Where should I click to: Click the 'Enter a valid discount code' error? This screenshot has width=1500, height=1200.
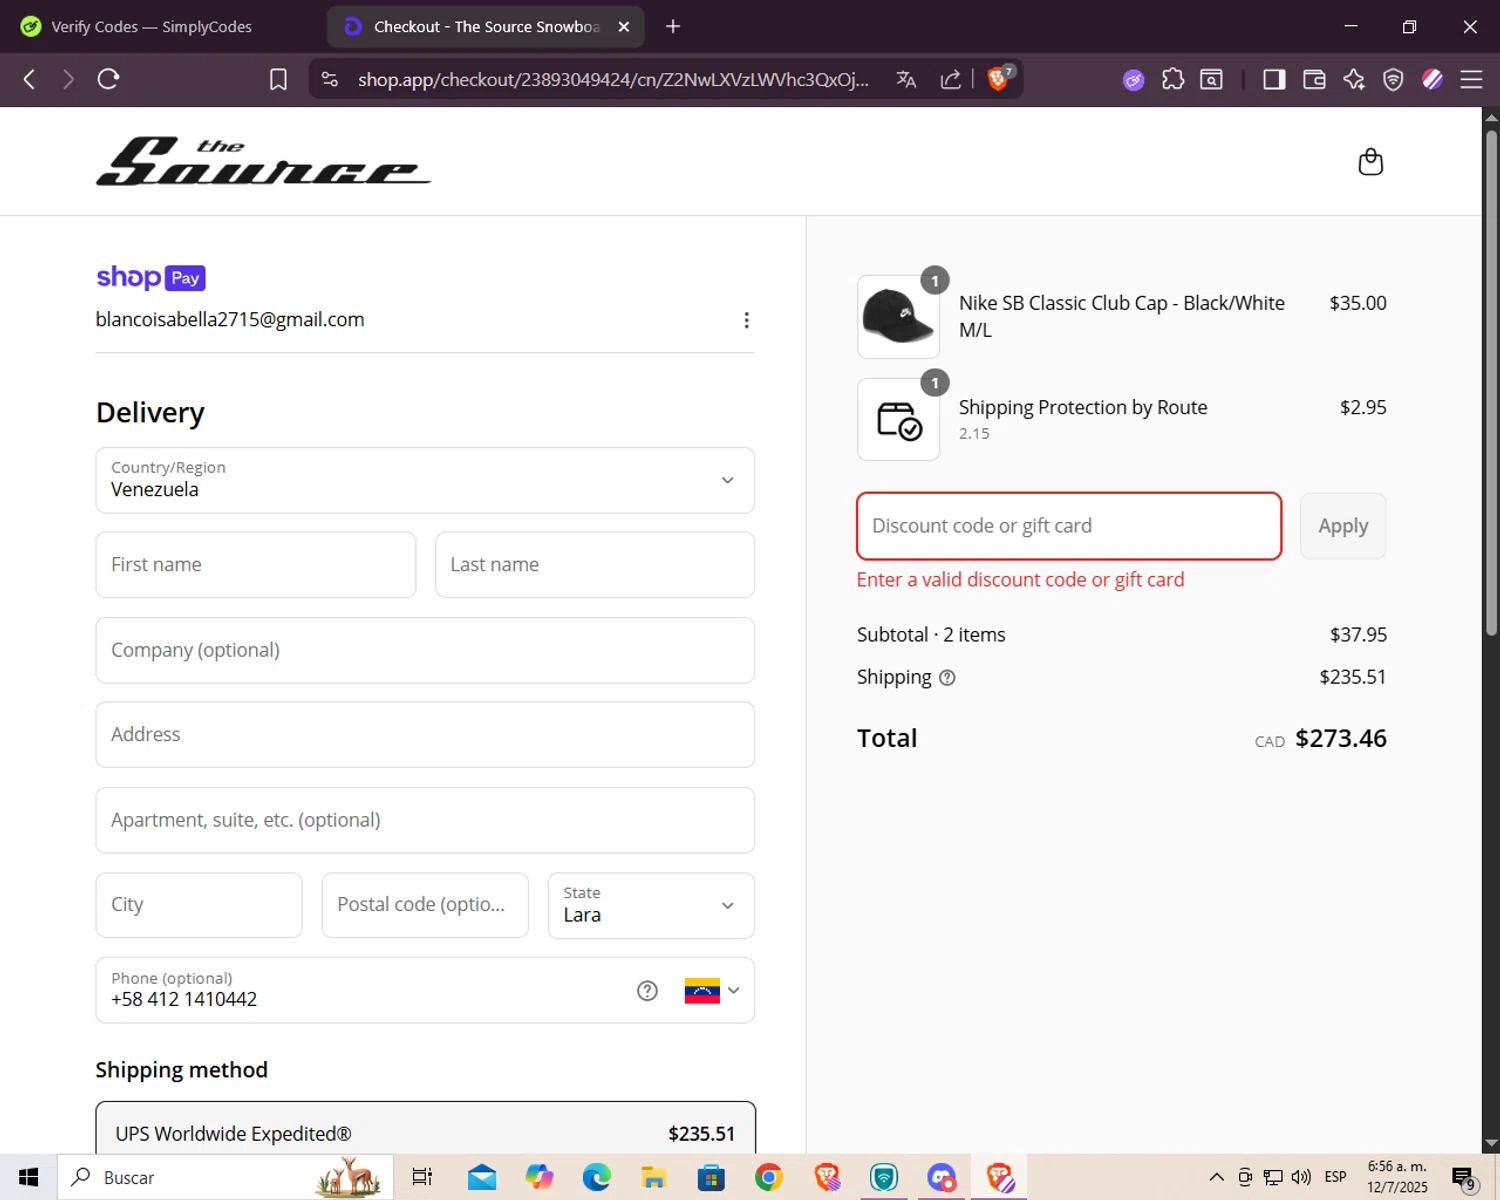click(1020, 580)
